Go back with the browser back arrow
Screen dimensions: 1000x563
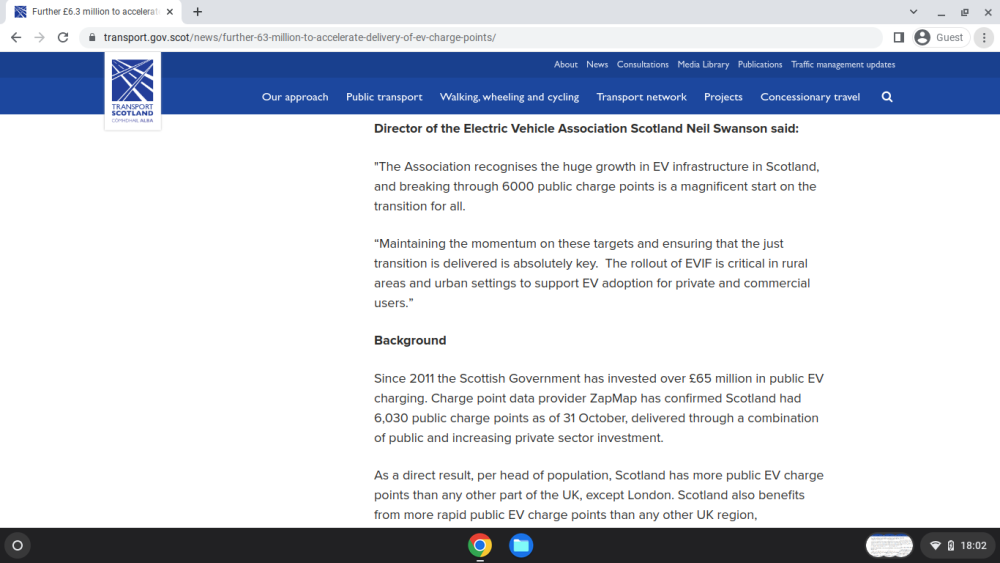(x=16, y=38)
